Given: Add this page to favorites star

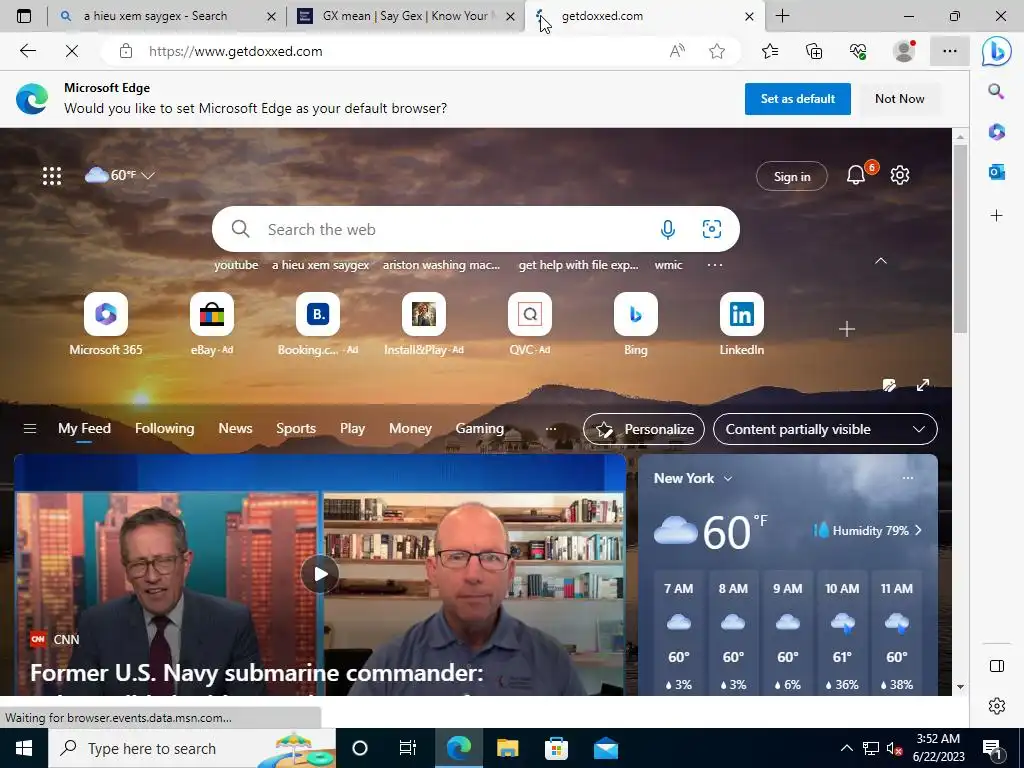Looking at the screenshot, I should click(x=717, y=51).
